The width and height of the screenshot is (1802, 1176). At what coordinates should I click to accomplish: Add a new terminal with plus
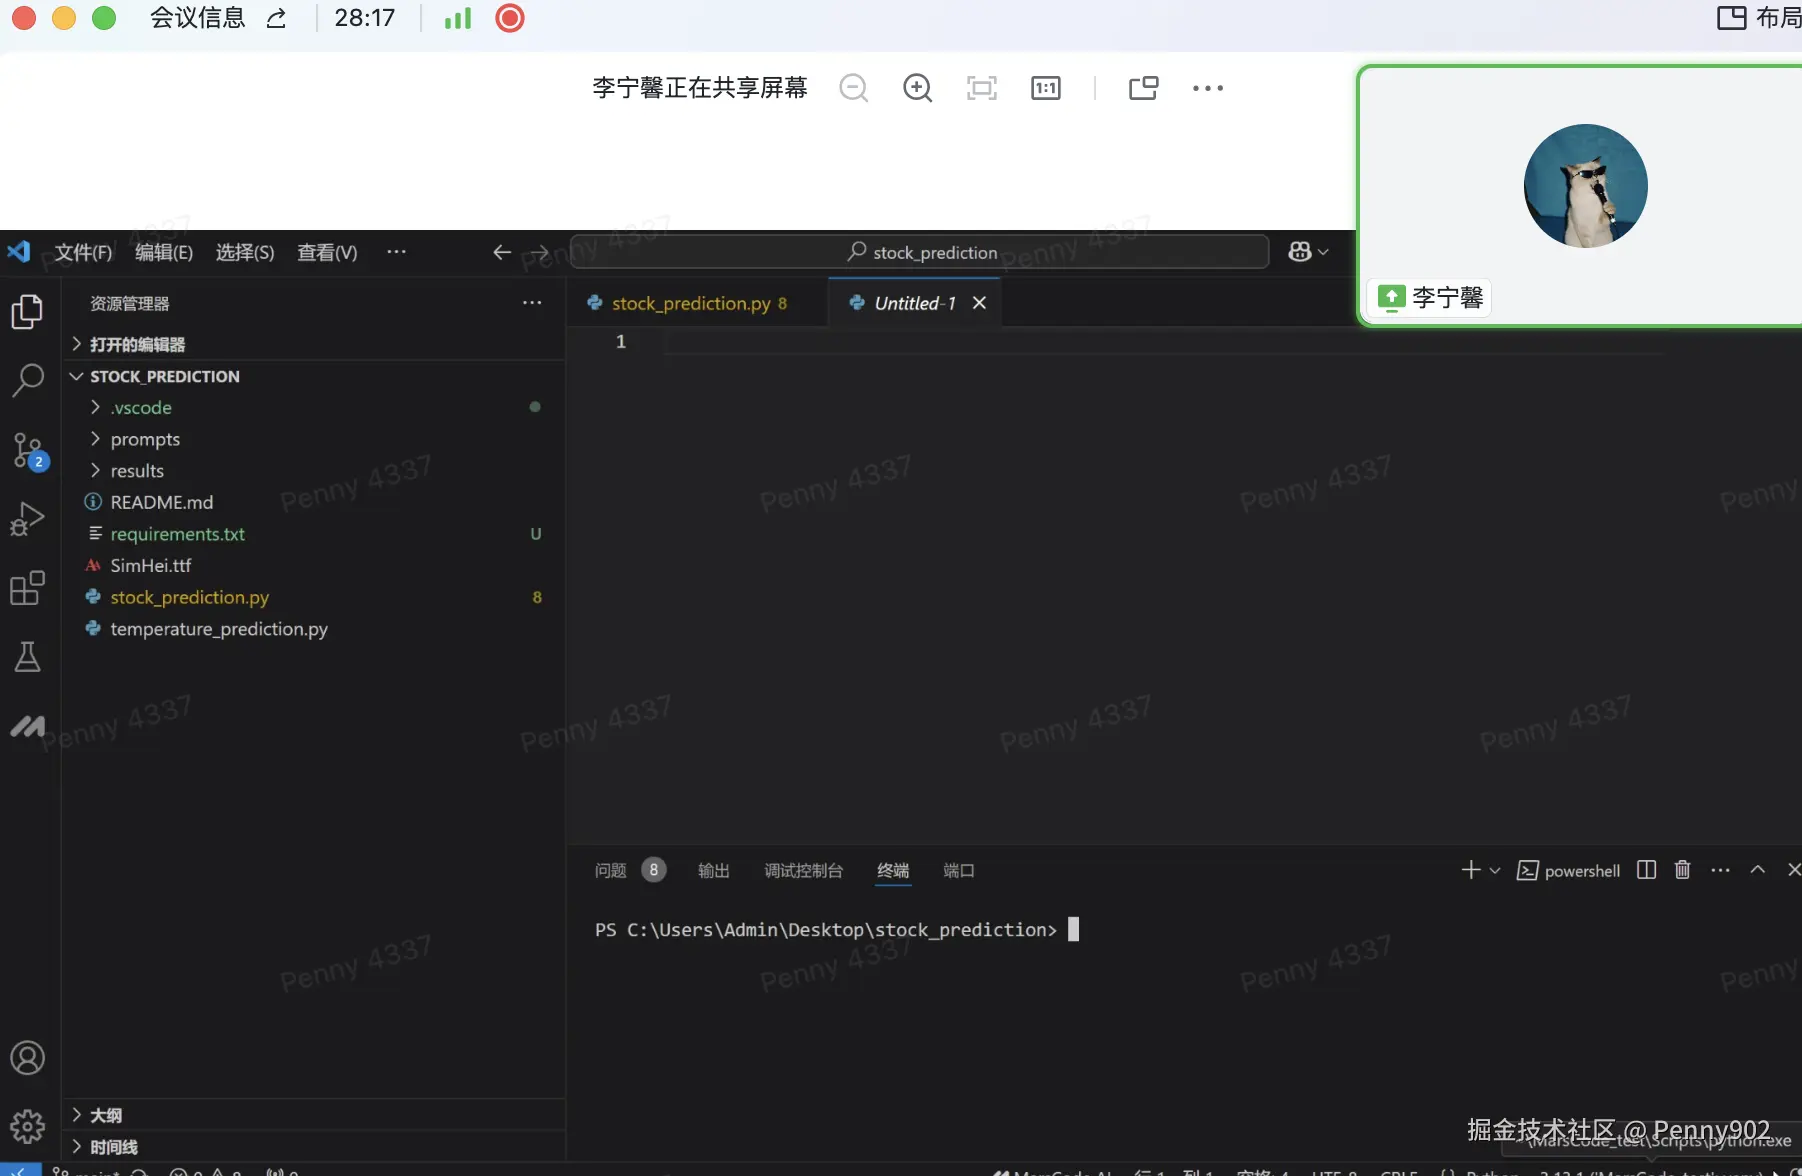coord(1471,870)
